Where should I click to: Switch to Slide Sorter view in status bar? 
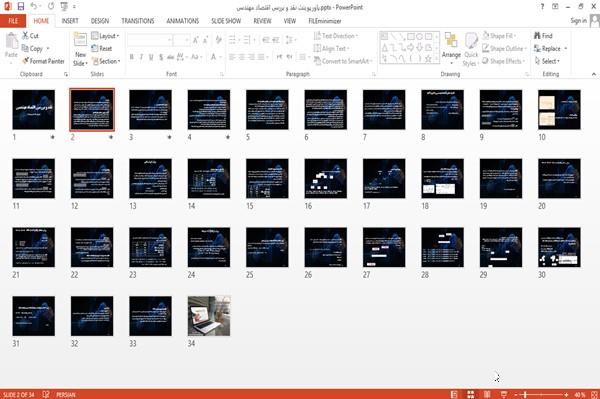point(471,394)
